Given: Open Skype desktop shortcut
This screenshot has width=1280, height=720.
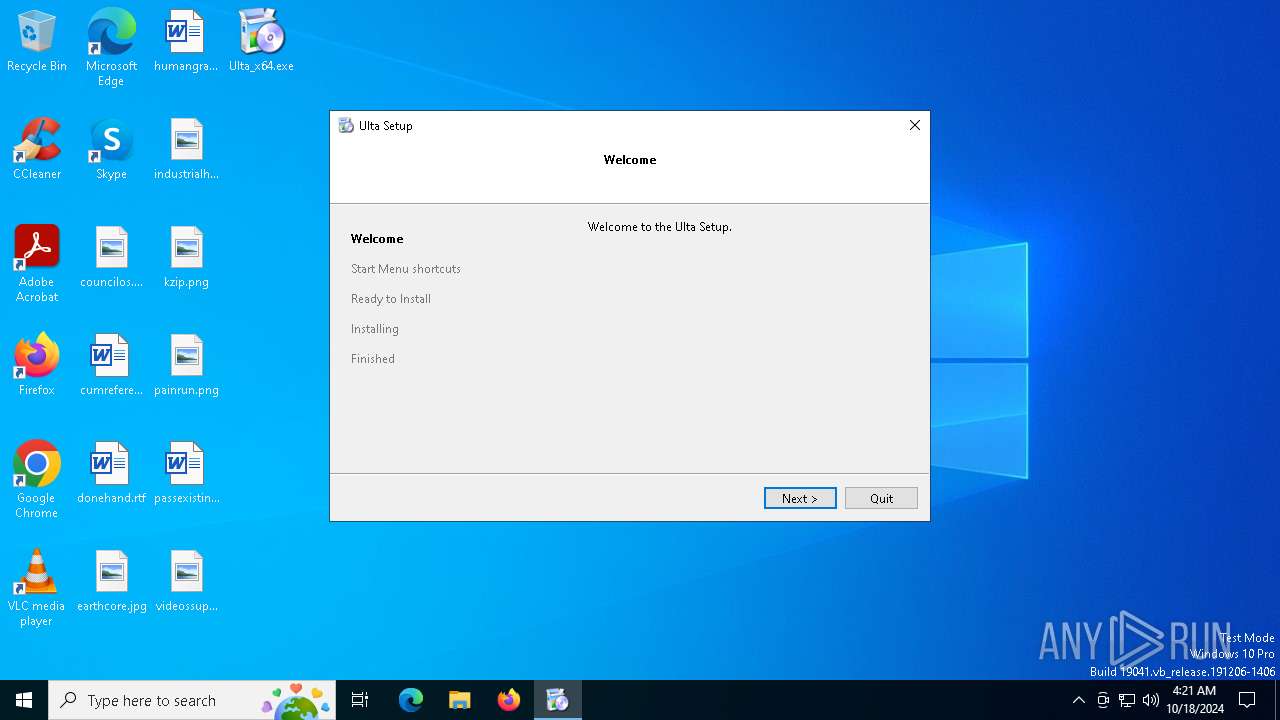Looking at the screenshot, I should click(x=111, y=150).
